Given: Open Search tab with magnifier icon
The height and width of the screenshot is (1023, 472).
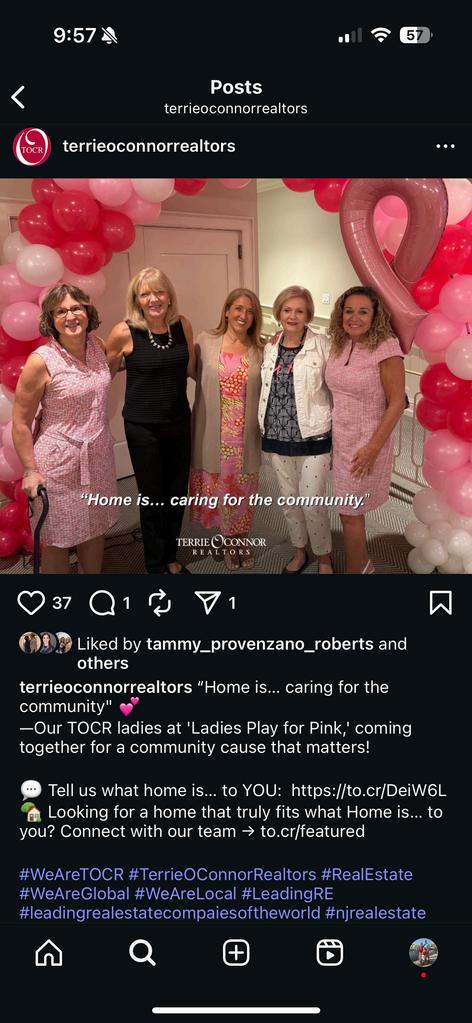Looking at the screenshot, I should tap(142, 953).
